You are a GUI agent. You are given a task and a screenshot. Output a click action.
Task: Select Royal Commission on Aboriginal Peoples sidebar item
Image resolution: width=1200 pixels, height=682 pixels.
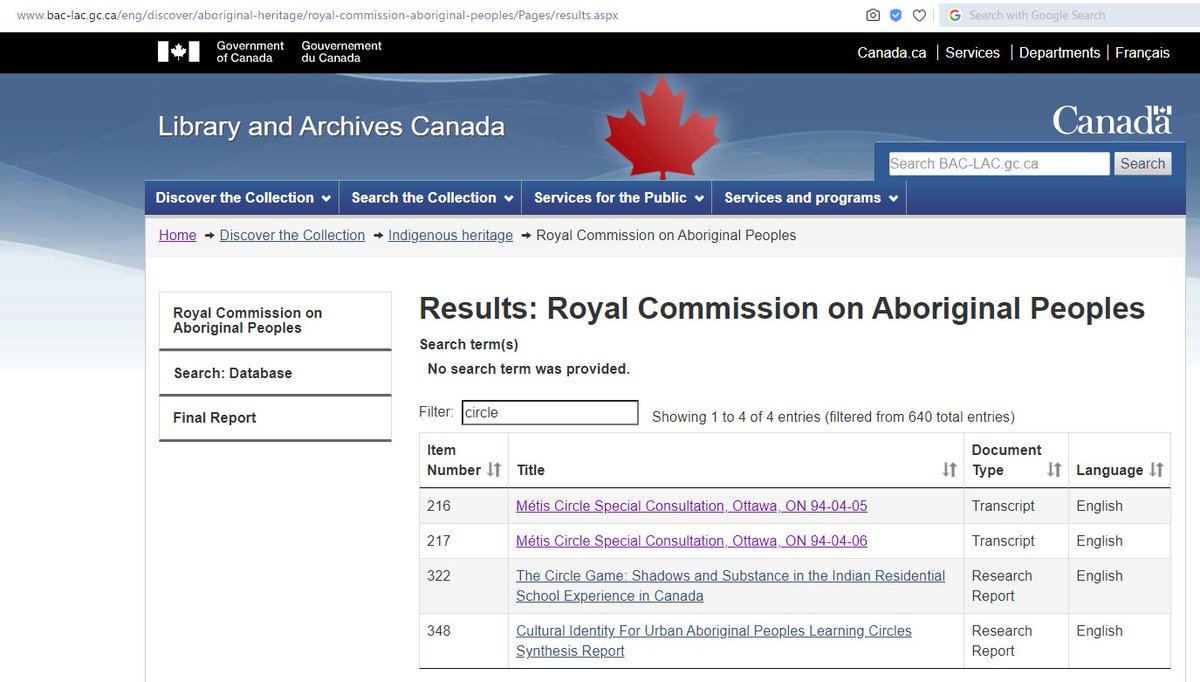click(275, 320)
